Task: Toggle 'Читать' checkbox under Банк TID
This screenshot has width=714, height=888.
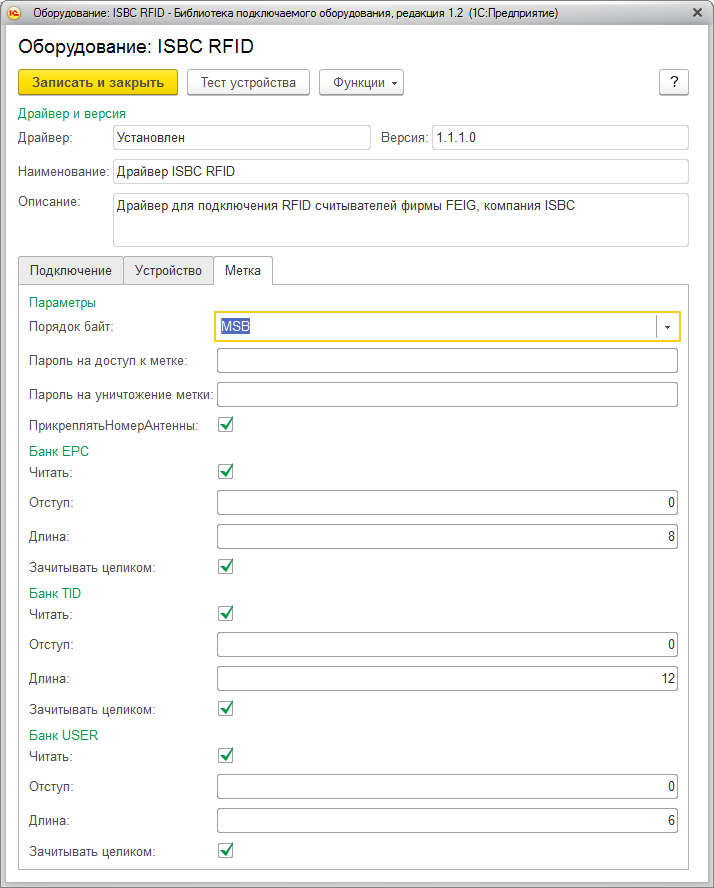Action: (x=226, y=614)
